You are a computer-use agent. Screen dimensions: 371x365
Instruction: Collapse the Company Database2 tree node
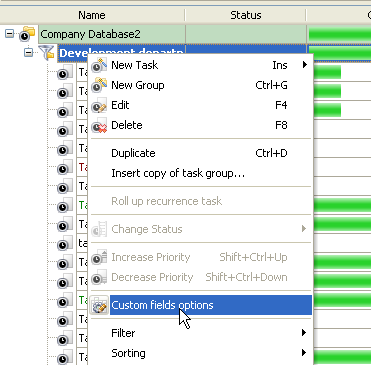pyautogui.click(x=10, y=34)
